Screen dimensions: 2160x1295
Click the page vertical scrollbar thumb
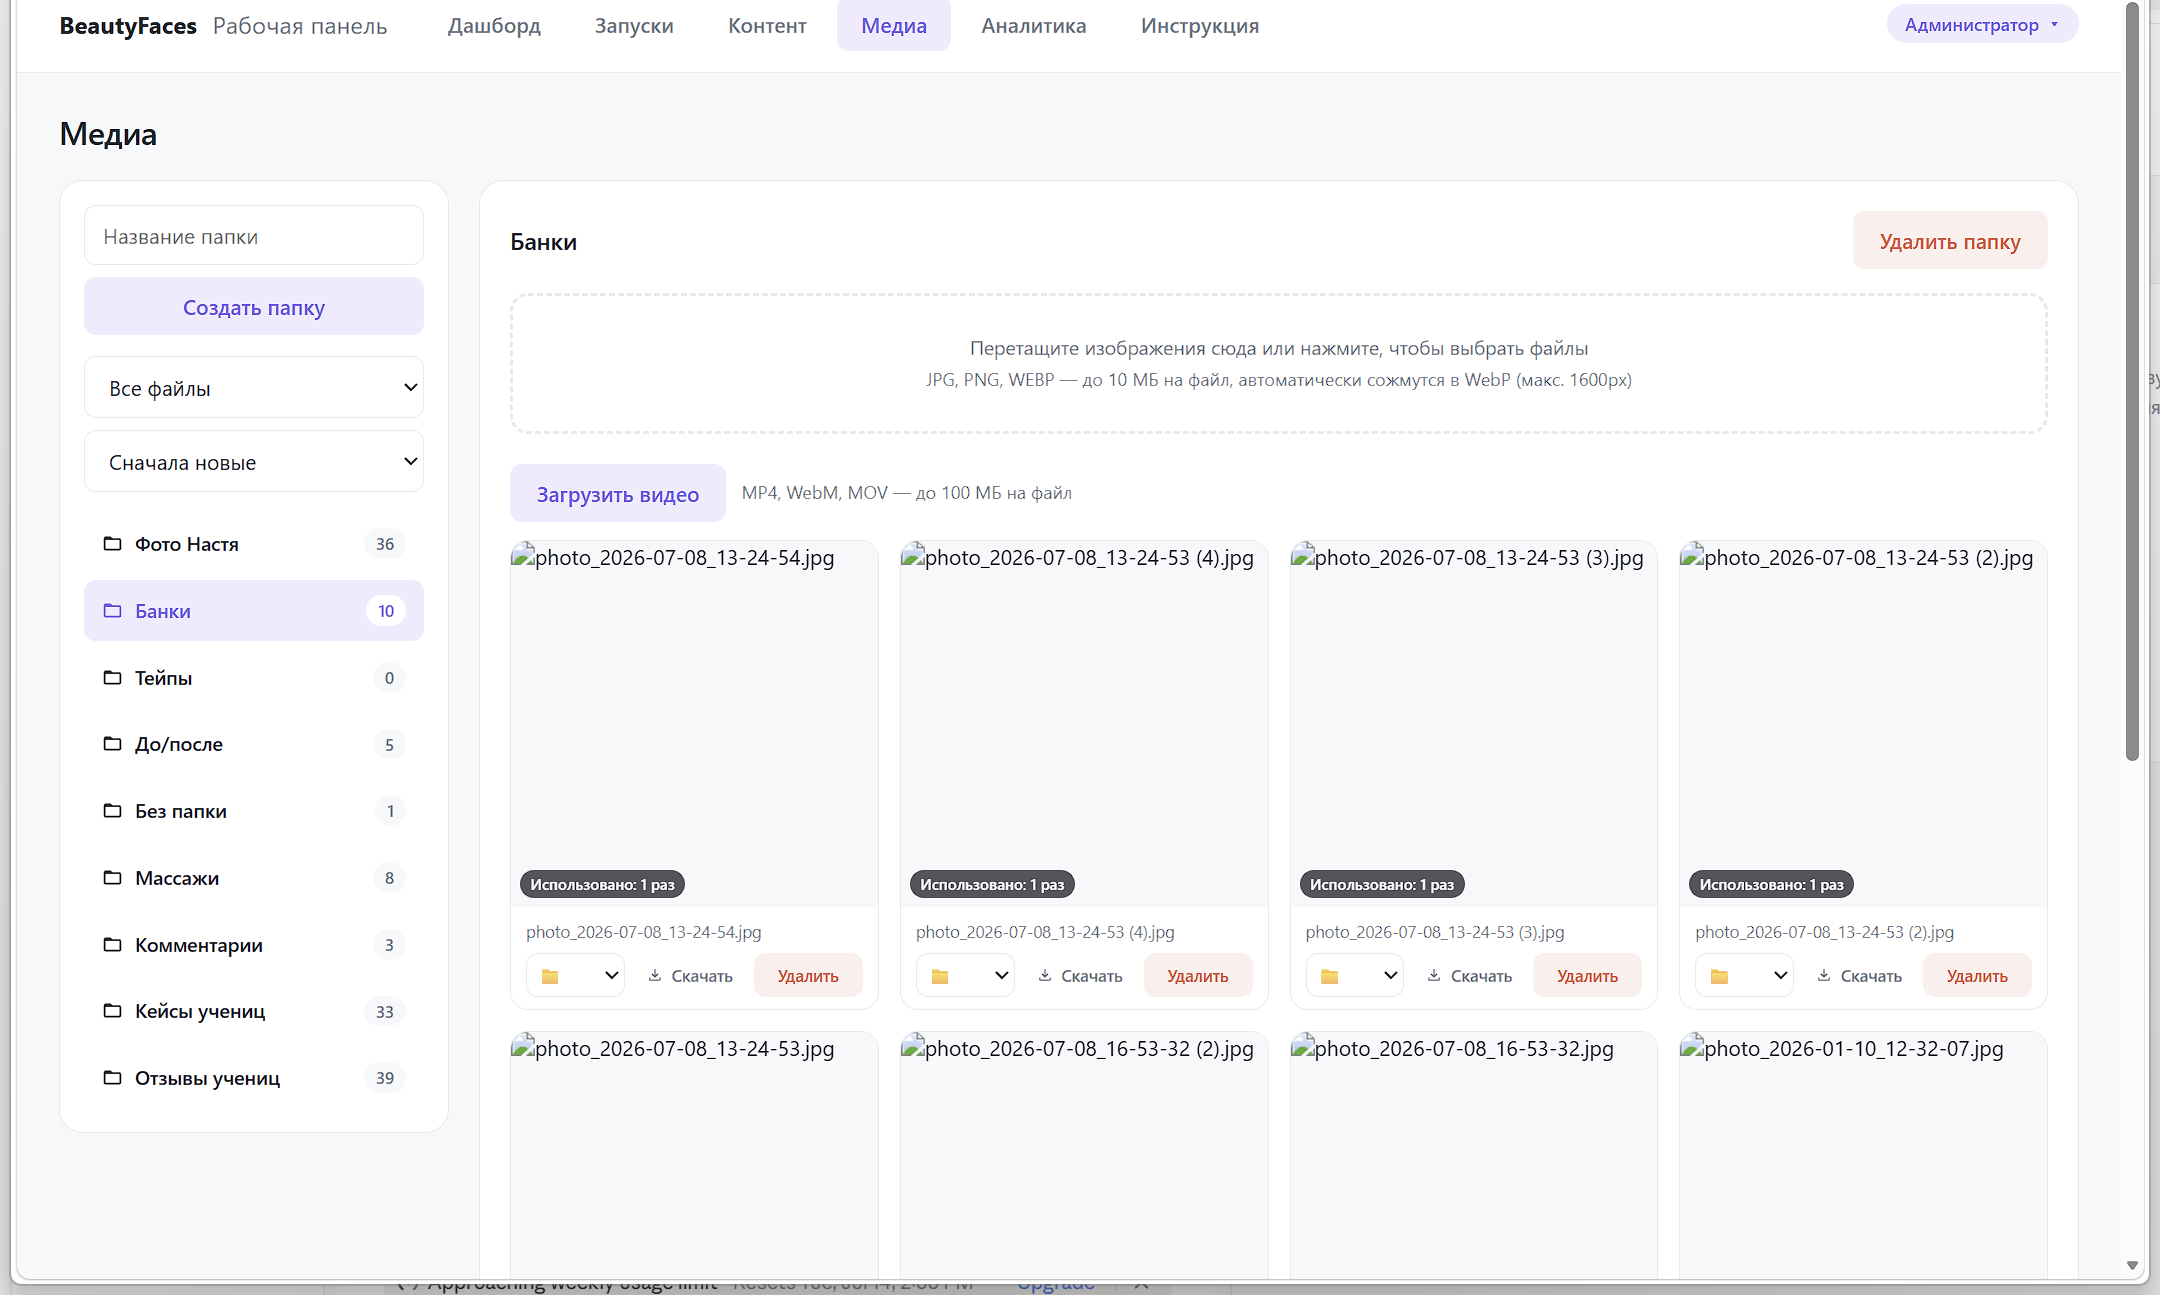[x=2132, y=380]
